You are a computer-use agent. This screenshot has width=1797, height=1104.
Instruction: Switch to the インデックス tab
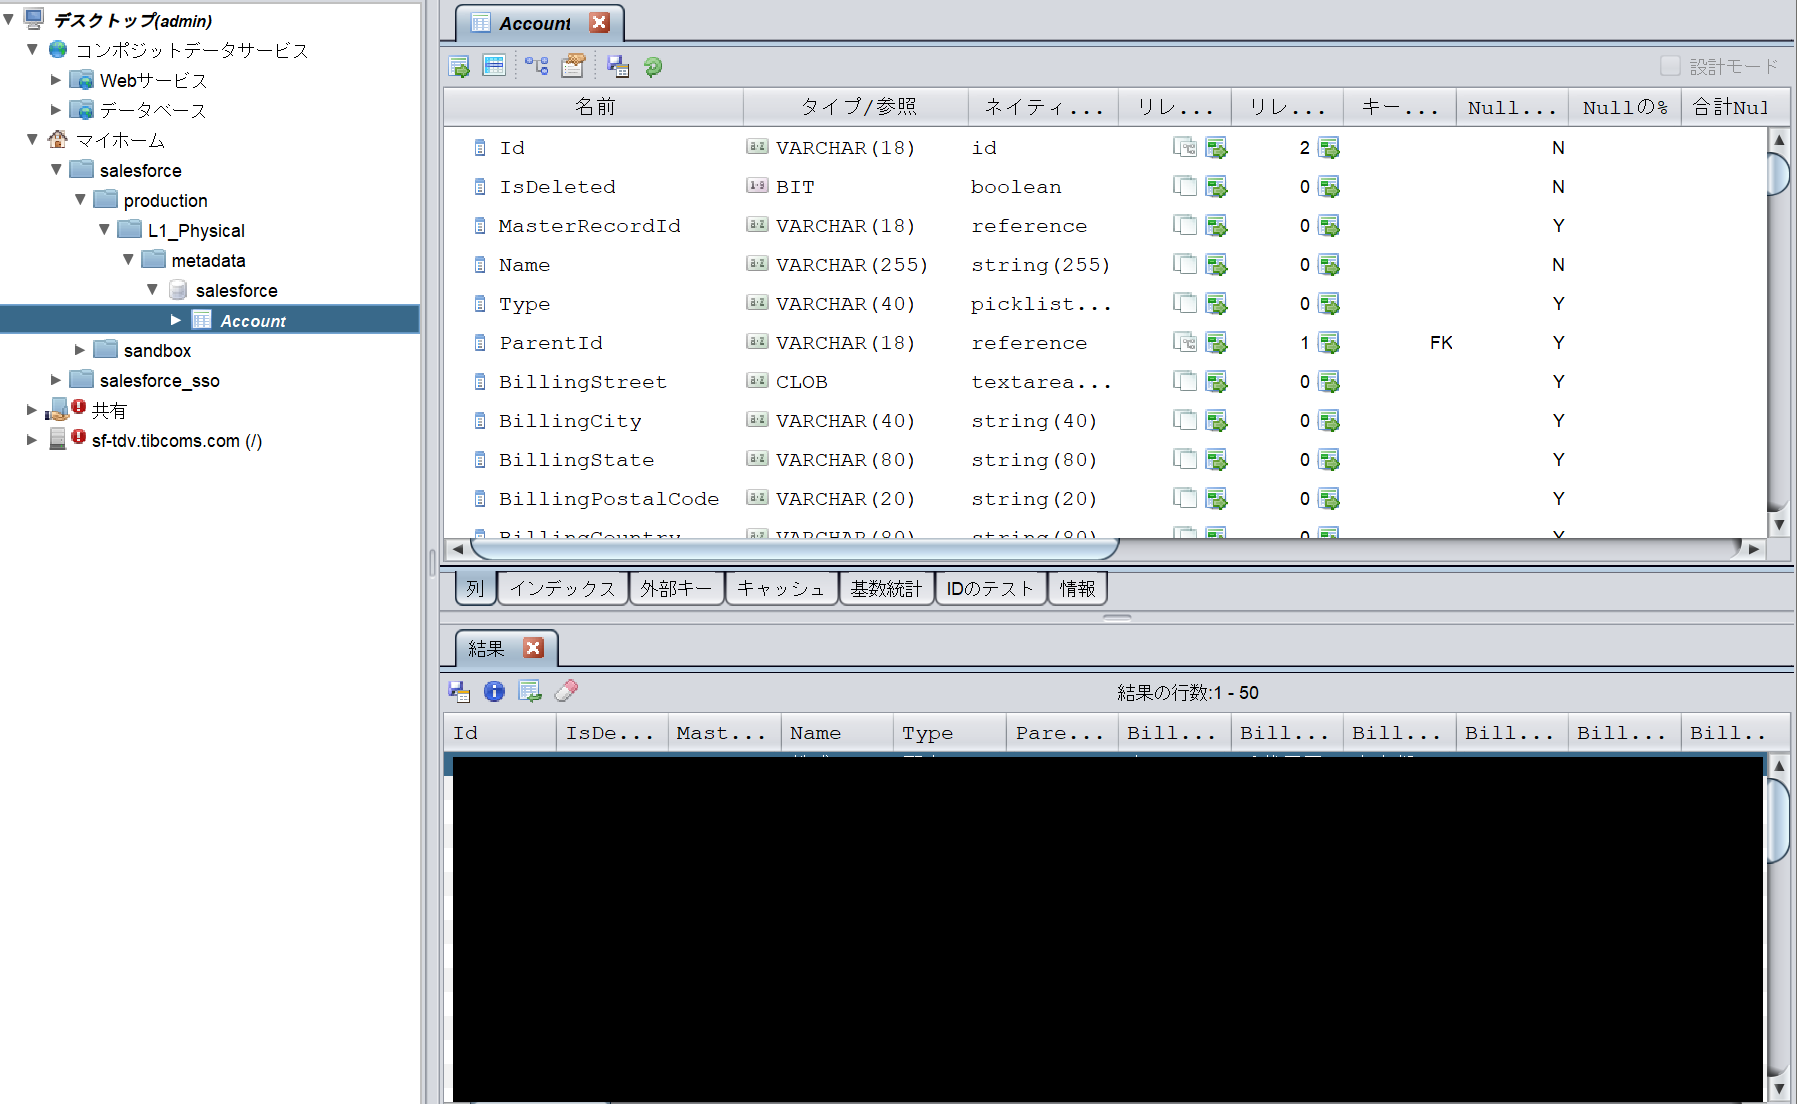pos(563,589)
